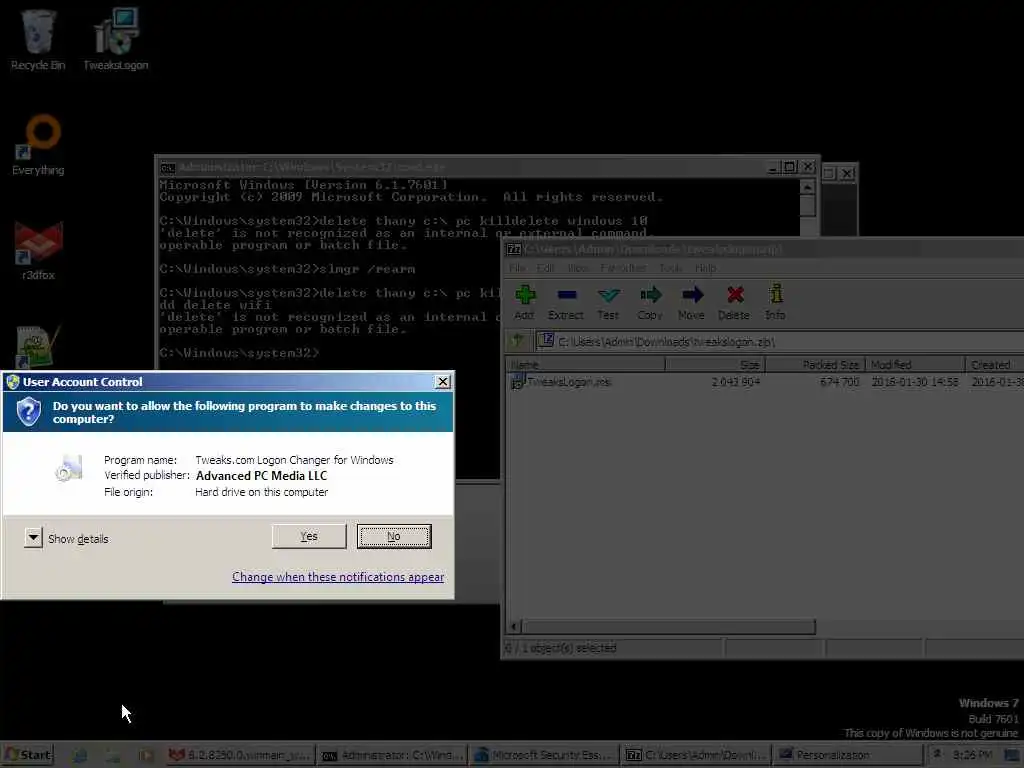
Task: Launch the Everything desktop shortcut
Action: coord(38,145)
